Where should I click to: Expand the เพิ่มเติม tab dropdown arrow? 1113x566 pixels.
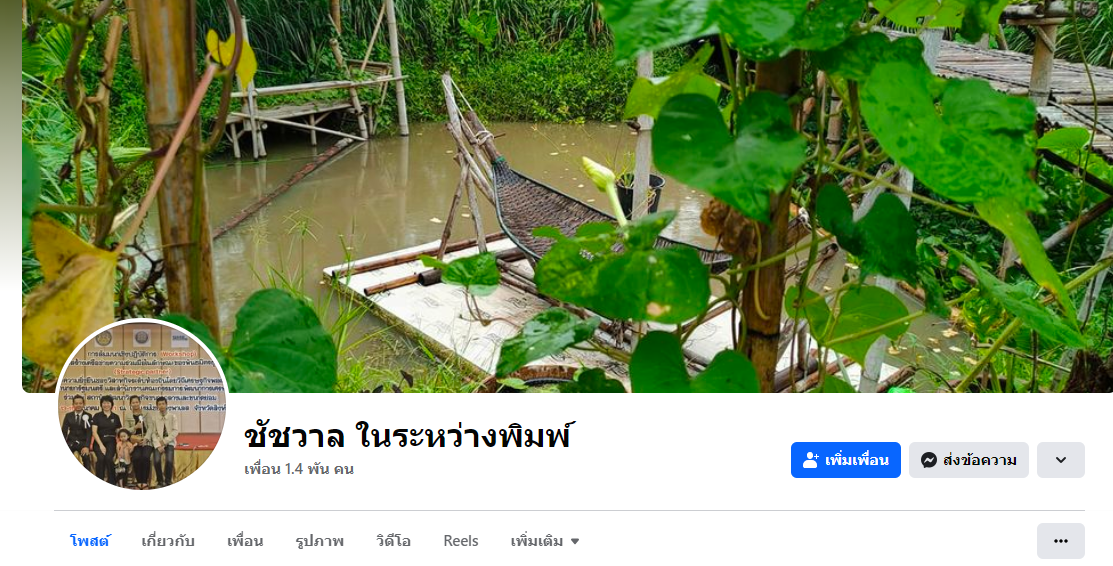click(575, 542)
